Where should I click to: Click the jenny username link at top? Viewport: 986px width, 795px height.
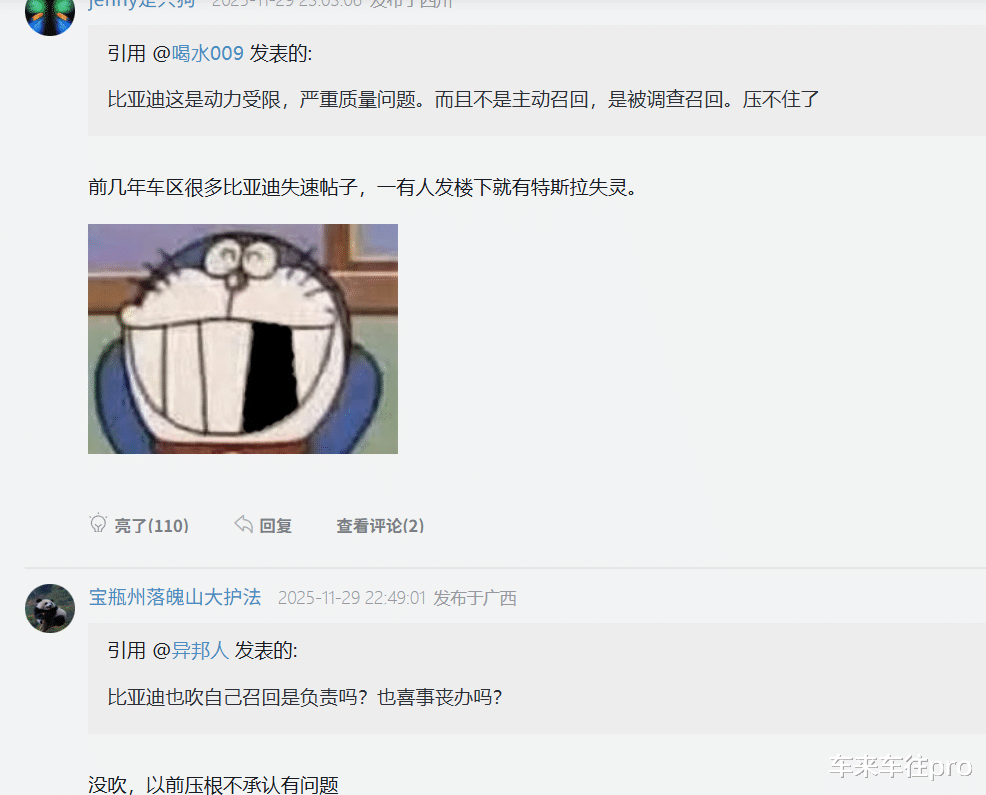(142, 4)
